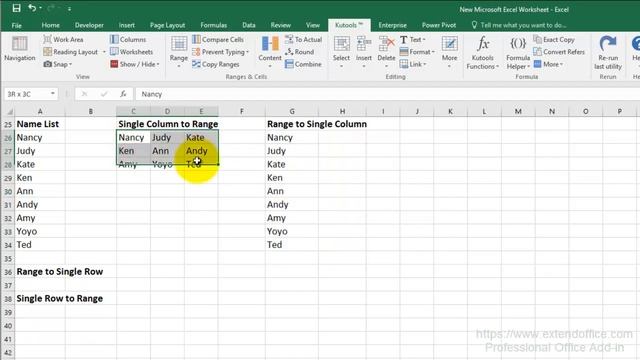The image size is (640, 360).
Task: Open the Delete tool in Editing group
Action: point(386,51)
